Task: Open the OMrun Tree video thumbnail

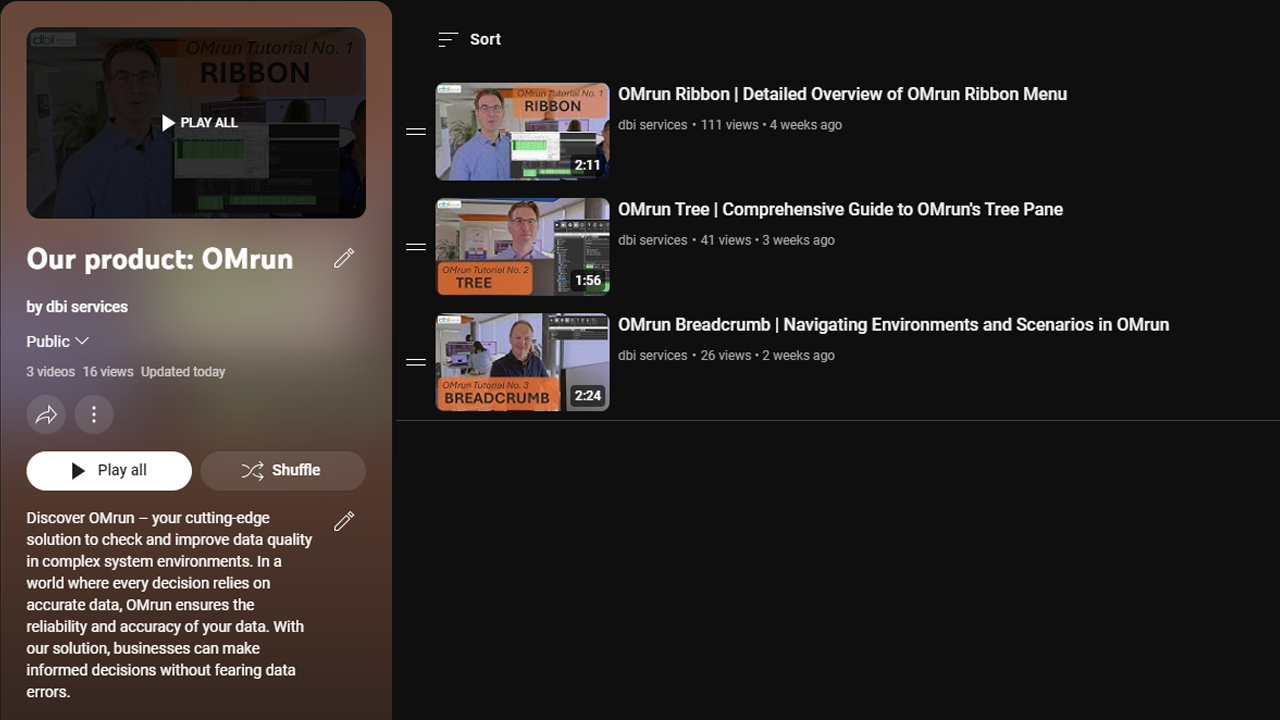Action: pos(523,247)
